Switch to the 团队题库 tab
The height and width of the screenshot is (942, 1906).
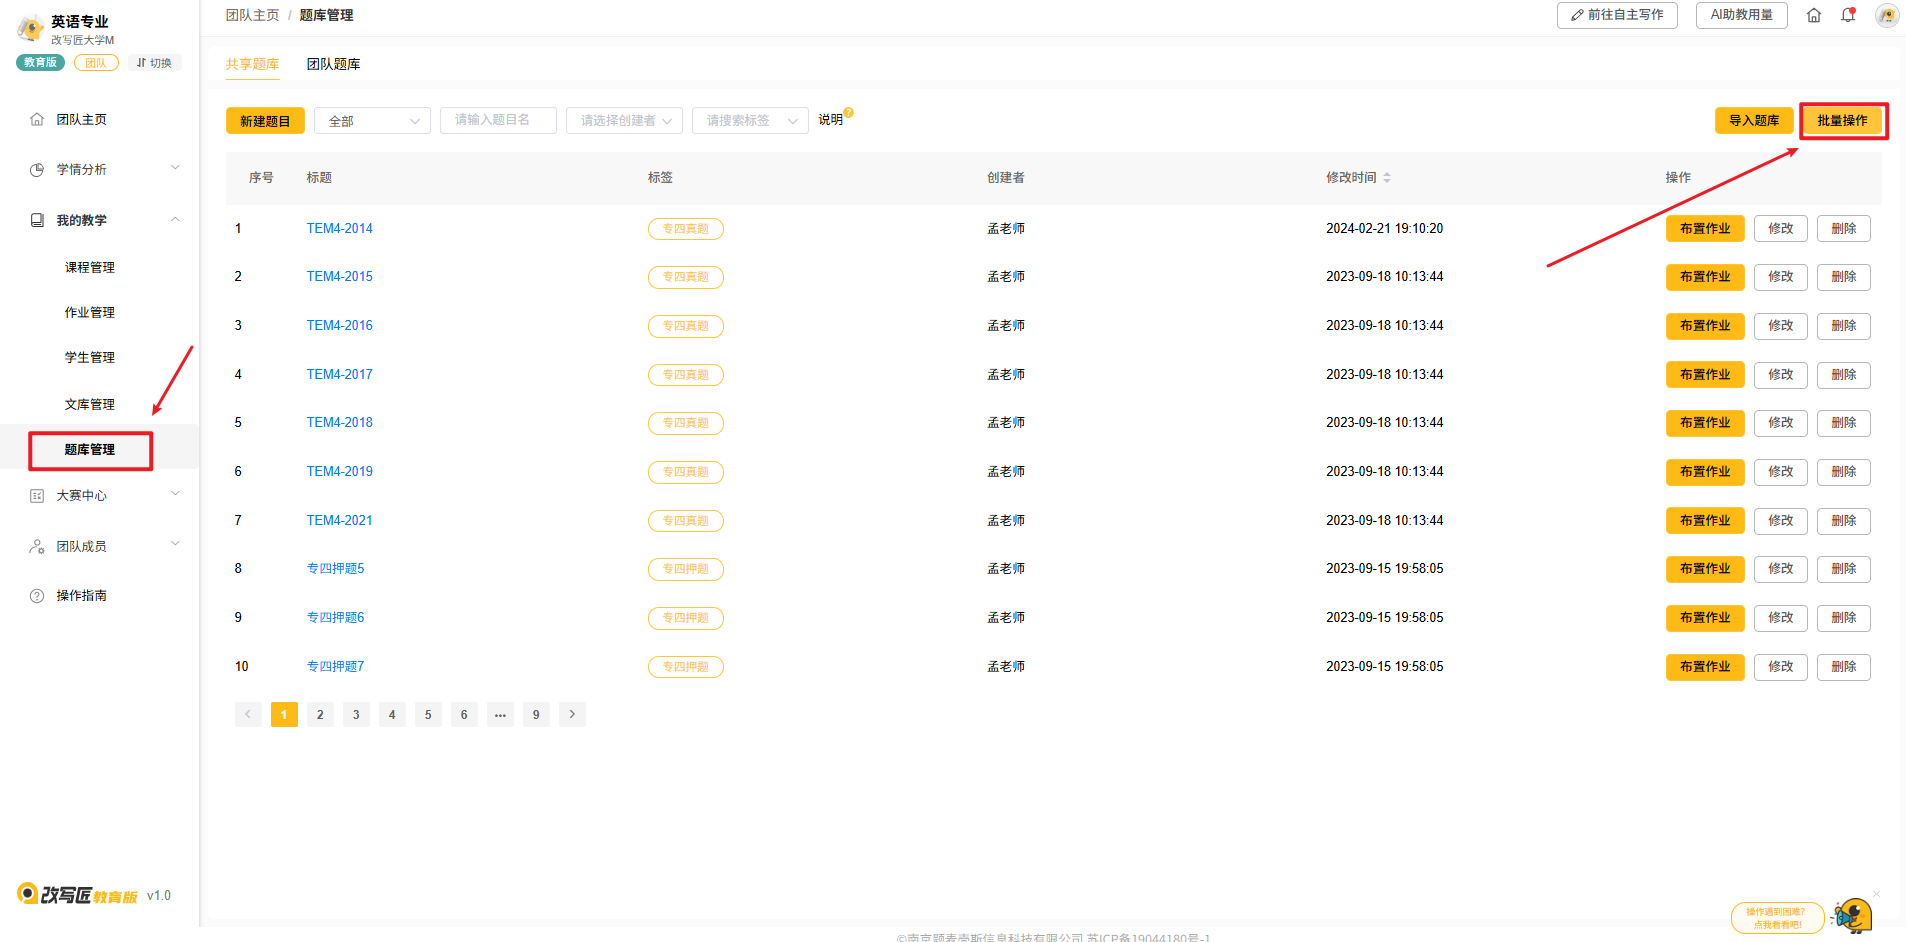coord(333,64)
